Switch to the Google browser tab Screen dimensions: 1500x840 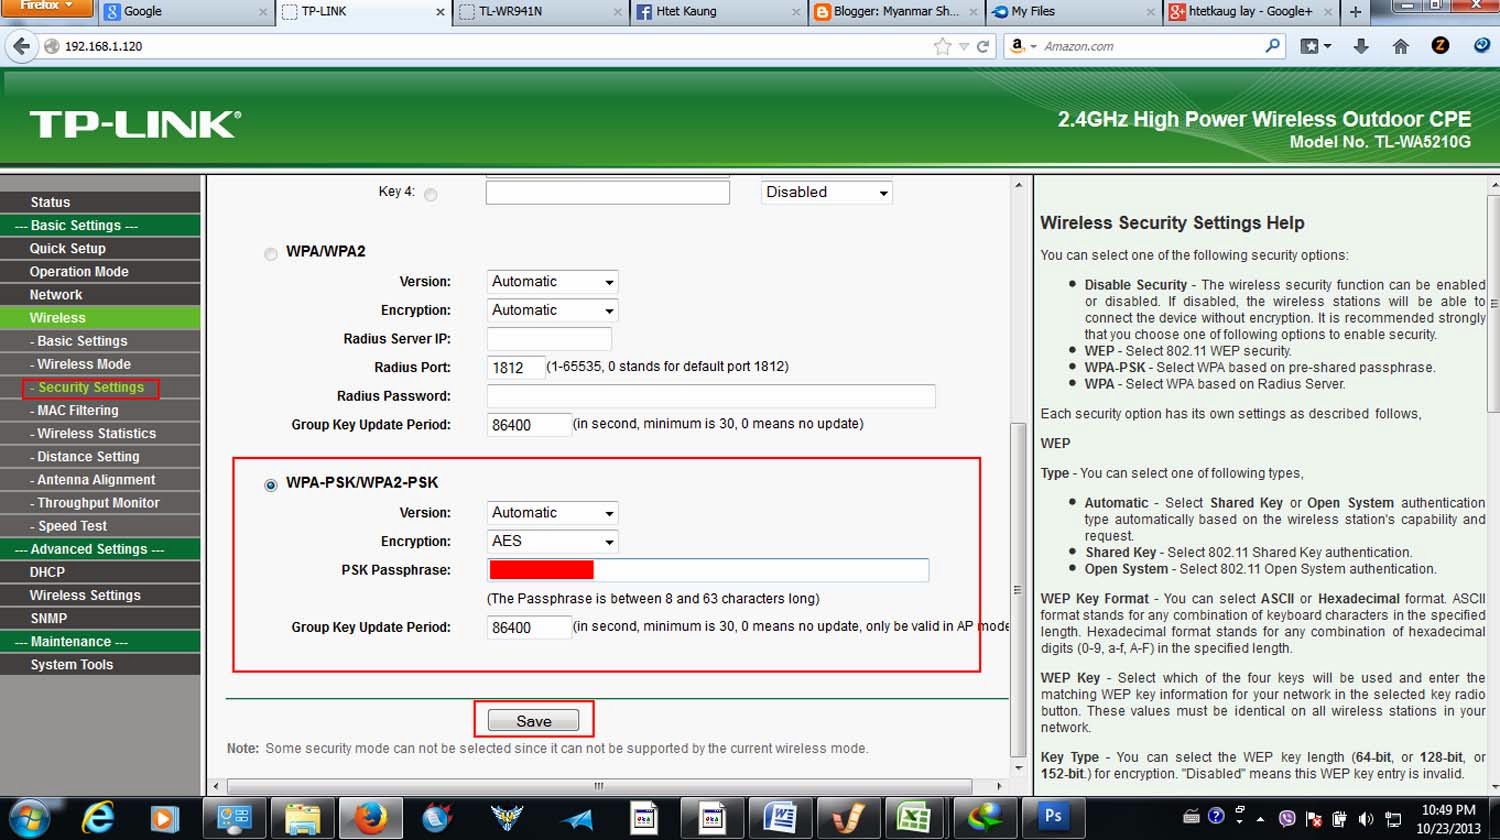click(186, 11)
